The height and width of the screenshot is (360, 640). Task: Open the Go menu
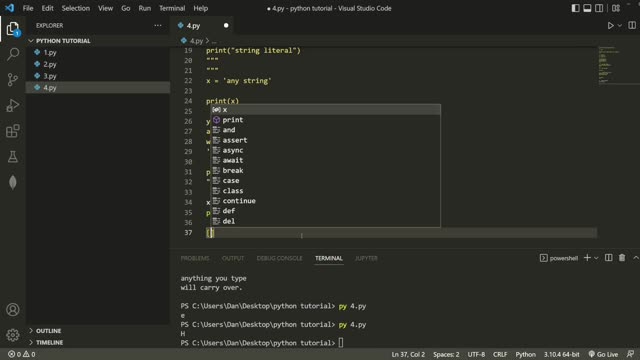coord(126,8)
